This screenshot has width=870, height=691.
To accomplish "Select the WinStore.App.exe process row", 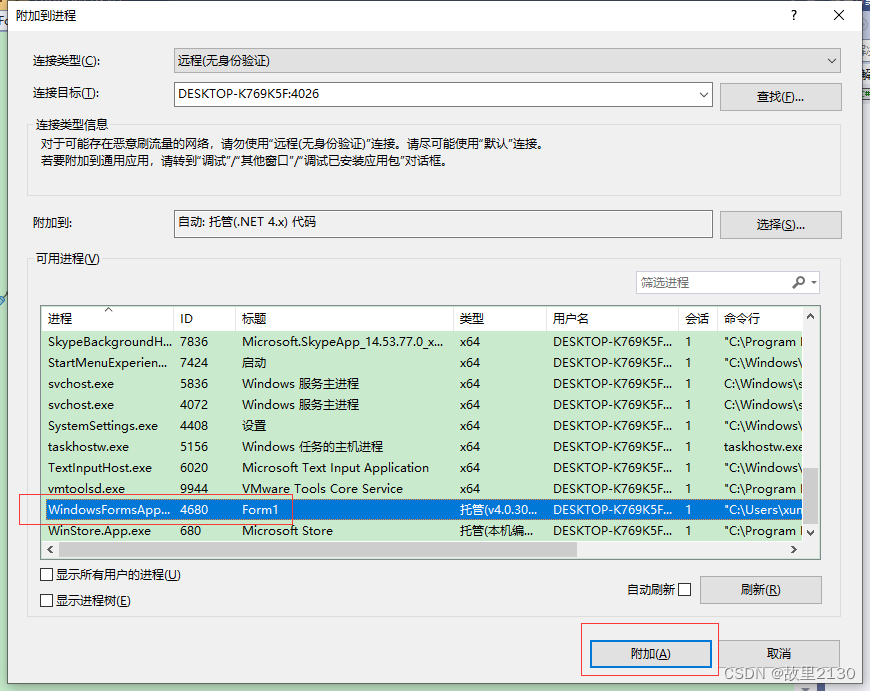I will point(423,531).
